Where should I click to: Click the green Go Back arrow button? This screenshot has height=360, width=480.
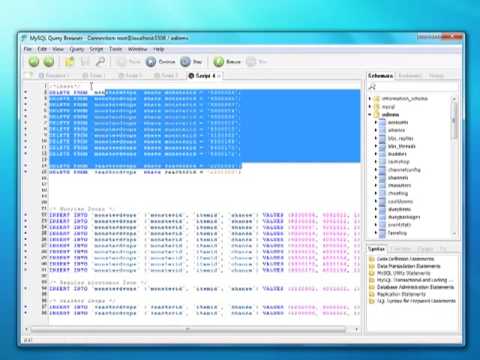point(34,62)
